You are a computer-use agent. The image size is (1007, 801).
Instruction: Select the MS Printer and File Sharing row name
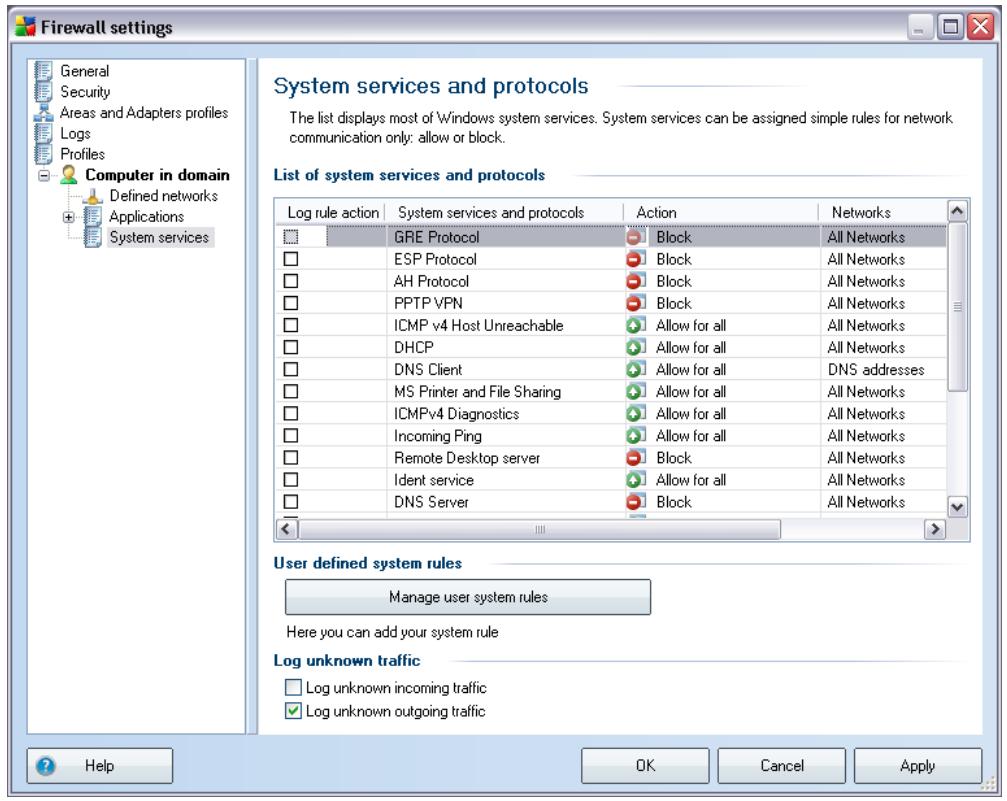point(477,392)
